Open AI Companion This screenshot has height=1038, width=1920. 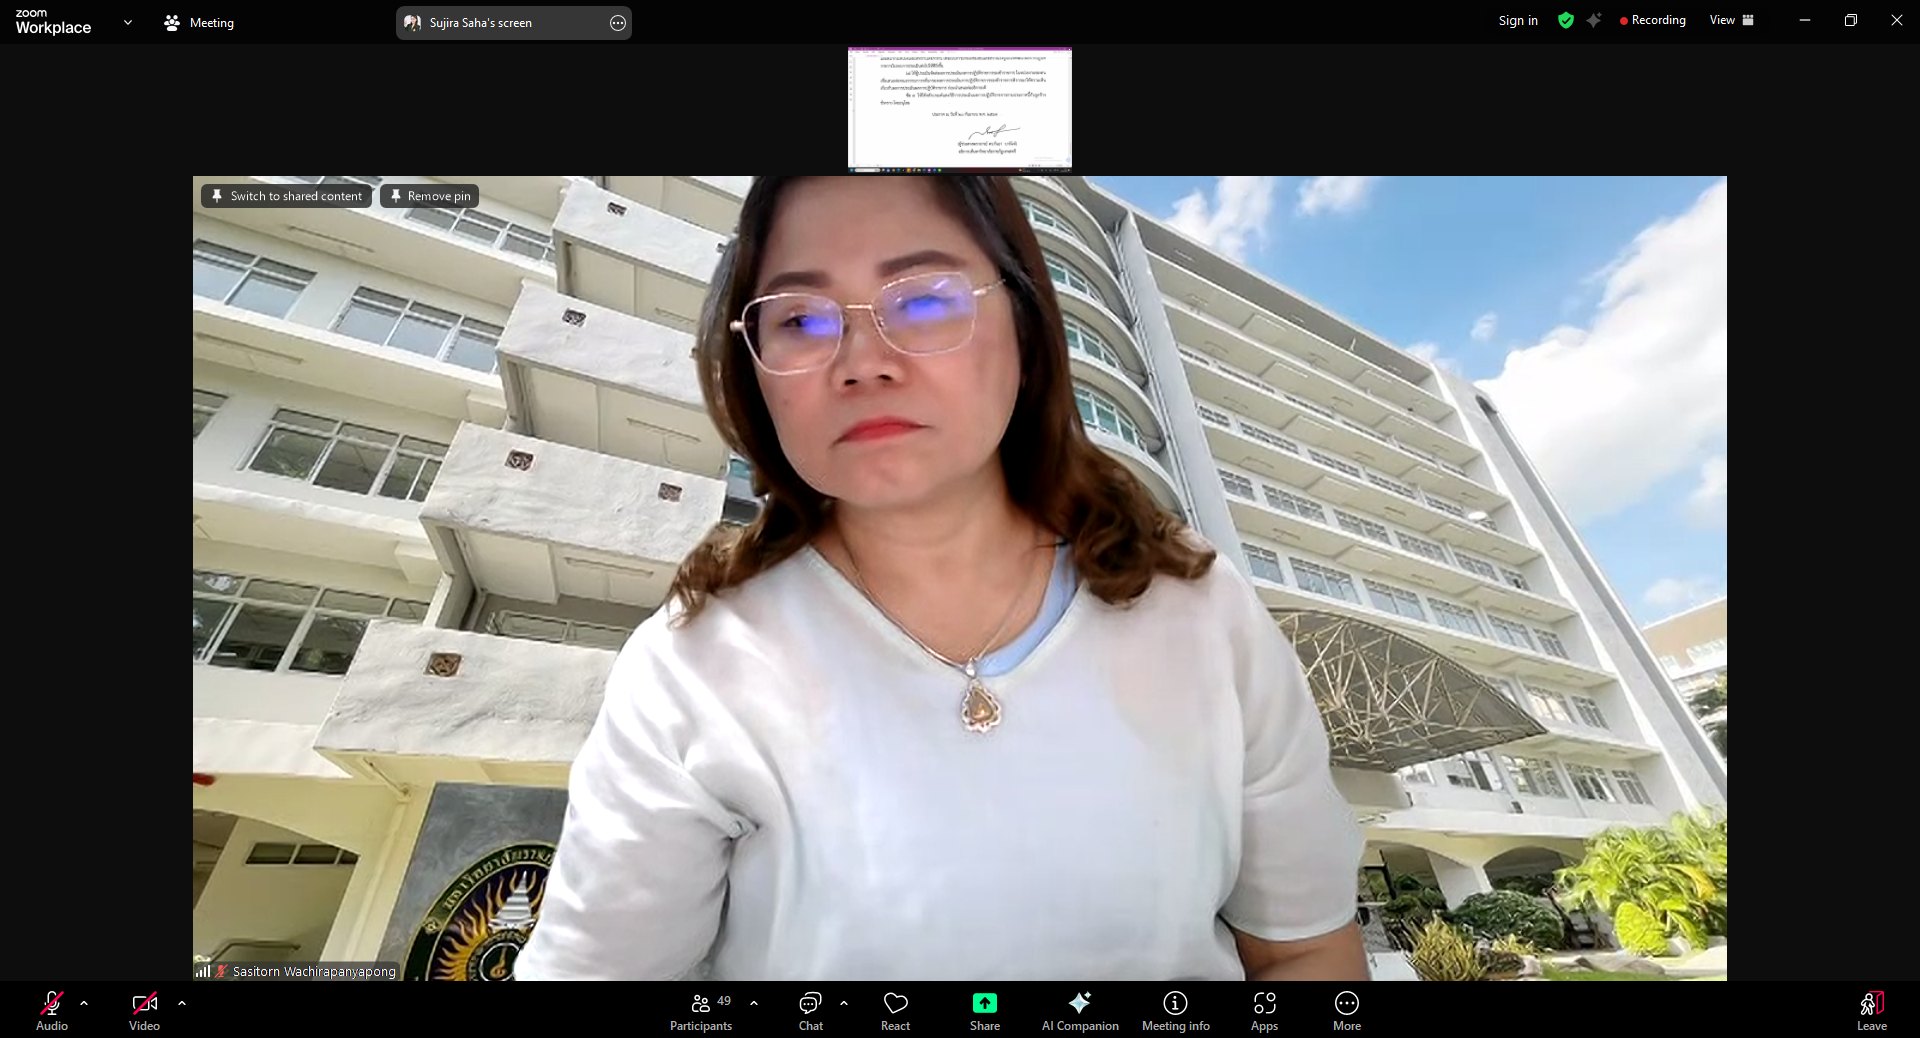(1079, 1010)
